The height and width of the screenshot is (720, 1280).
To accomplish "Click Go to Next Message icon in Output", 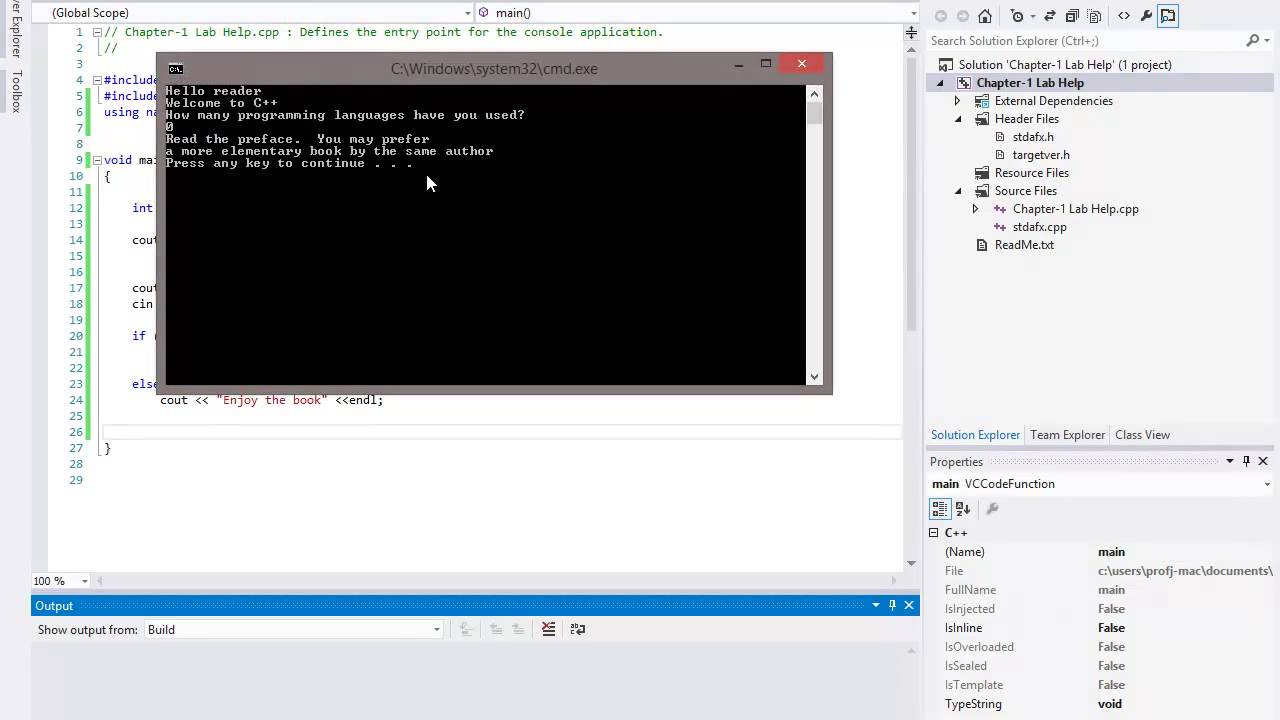I will (518, 629).
